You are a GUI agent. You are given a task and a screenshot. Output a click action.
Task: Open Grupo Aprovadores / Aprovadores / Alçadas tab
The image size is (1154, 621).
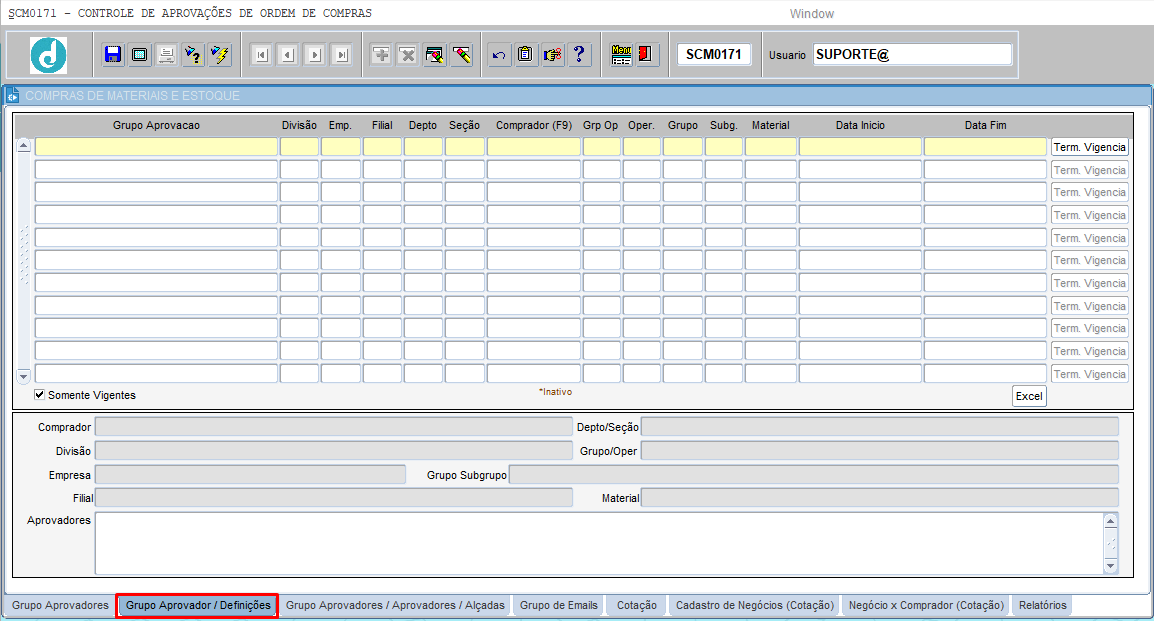coord(395,605)
